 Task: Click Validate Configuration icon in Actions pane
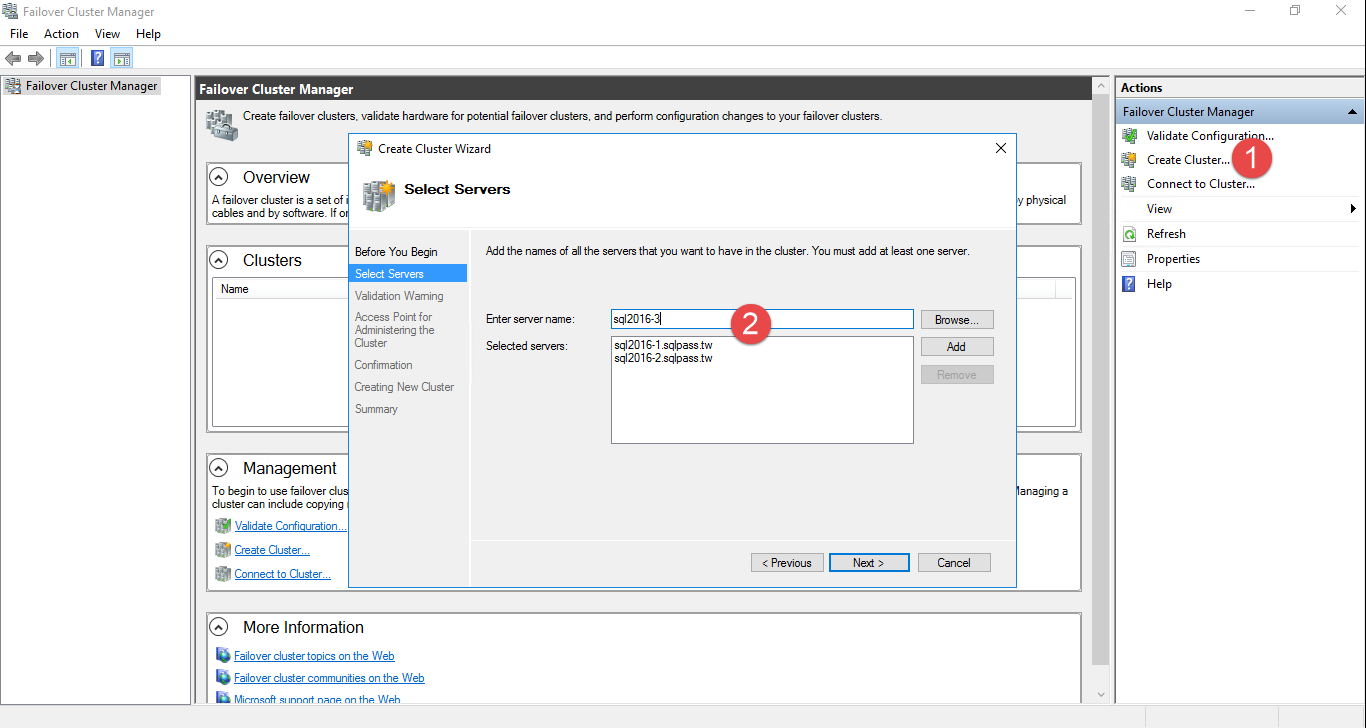(1129, 136)
